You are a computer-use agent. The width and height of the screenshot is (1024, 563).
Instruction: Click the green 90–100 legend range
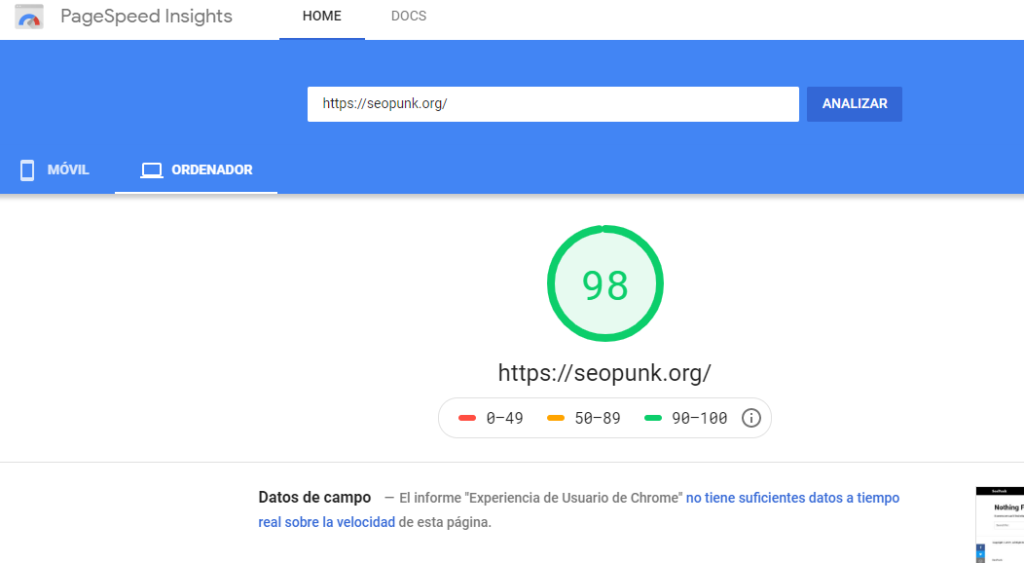click(x=686, y=418)
